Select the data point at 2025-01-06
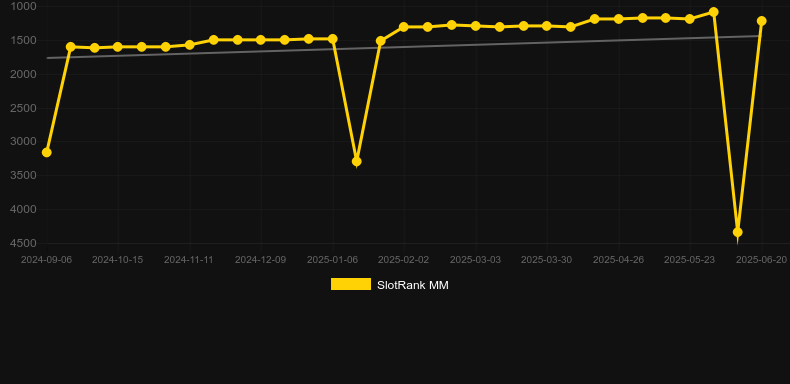Image resolution: width=790 pixels, height=384 pixels. tap(332, 39)
